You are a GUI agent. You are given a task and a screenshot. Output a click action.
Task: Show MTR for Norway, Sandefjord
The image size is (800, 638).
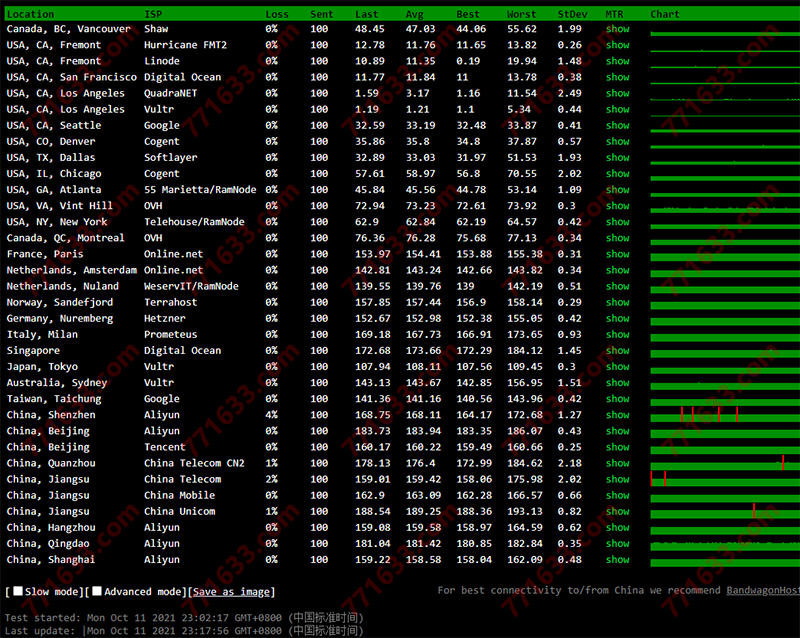[617, 302]
